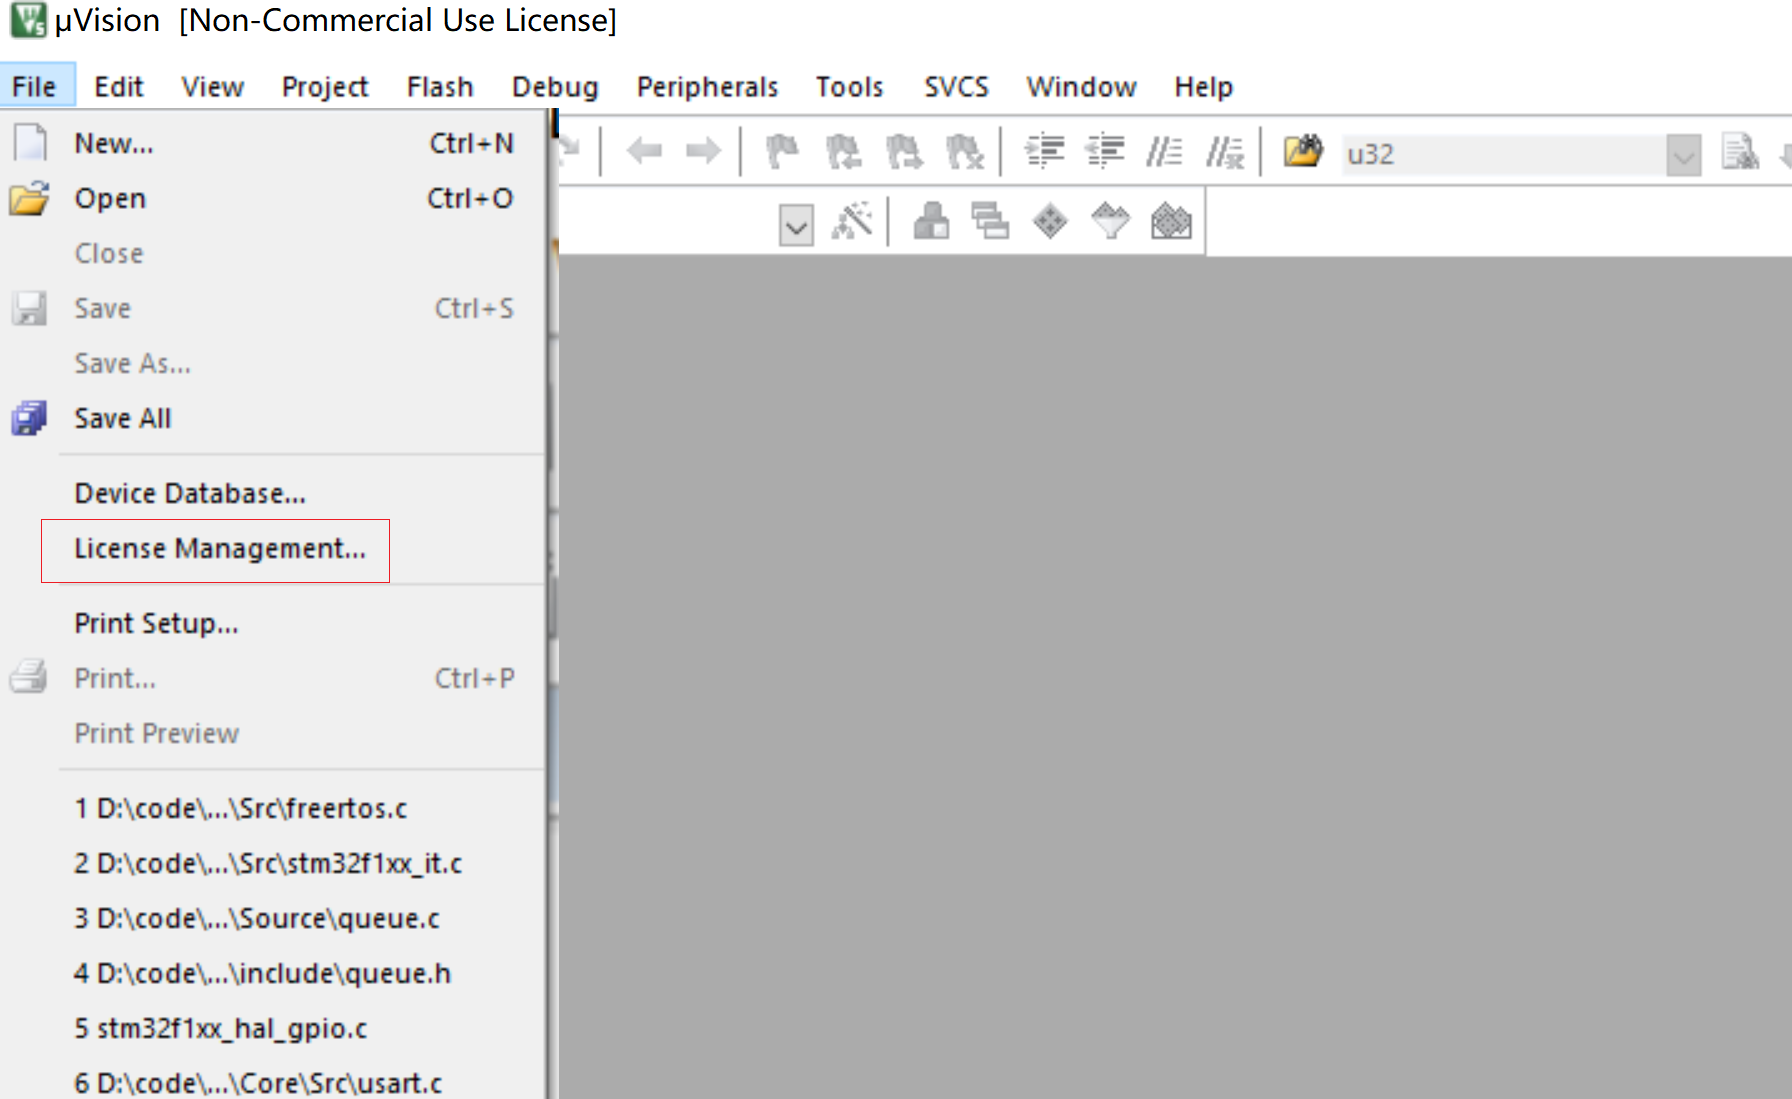Viewport: 1792px width, 1099px height.
Task: Click the green diamond Run-Time Environment icon
Action: click(x=1050, y=221)
